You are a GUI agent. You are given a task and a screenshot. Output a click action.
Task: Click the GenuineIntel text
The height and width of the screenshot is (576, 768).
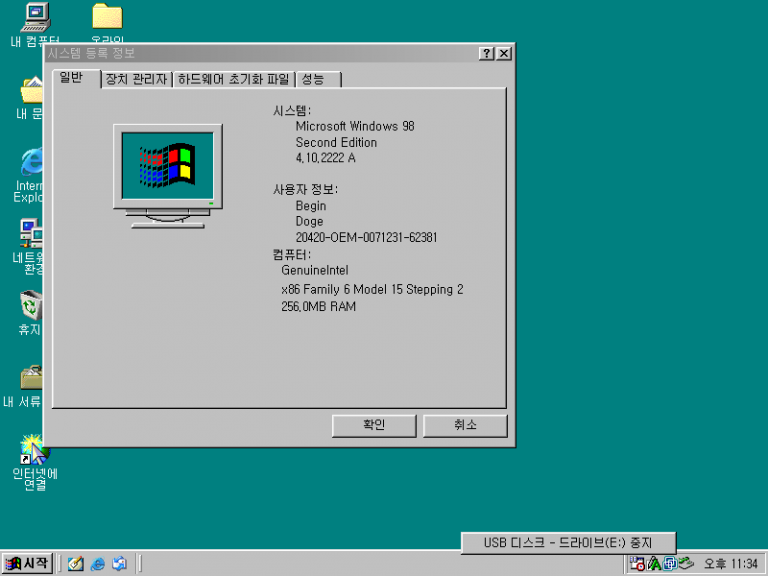point(315,270)
